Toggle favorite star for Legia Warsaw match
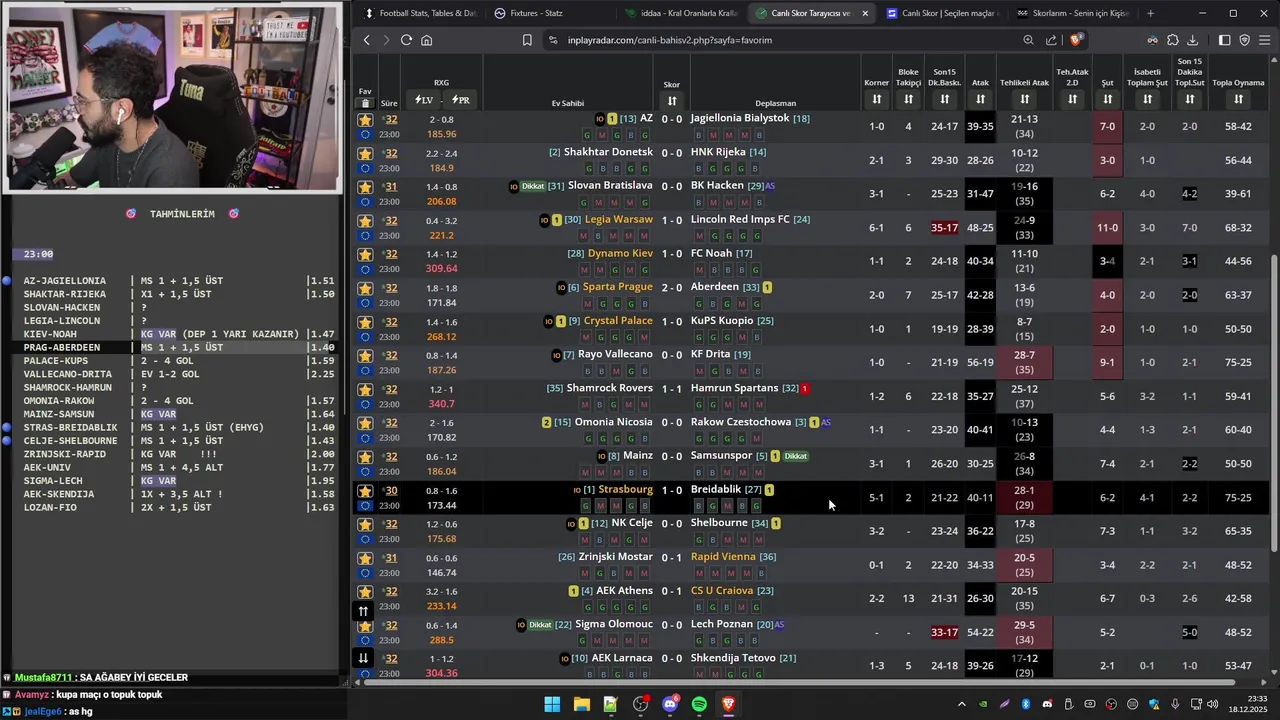 point(365,221)
